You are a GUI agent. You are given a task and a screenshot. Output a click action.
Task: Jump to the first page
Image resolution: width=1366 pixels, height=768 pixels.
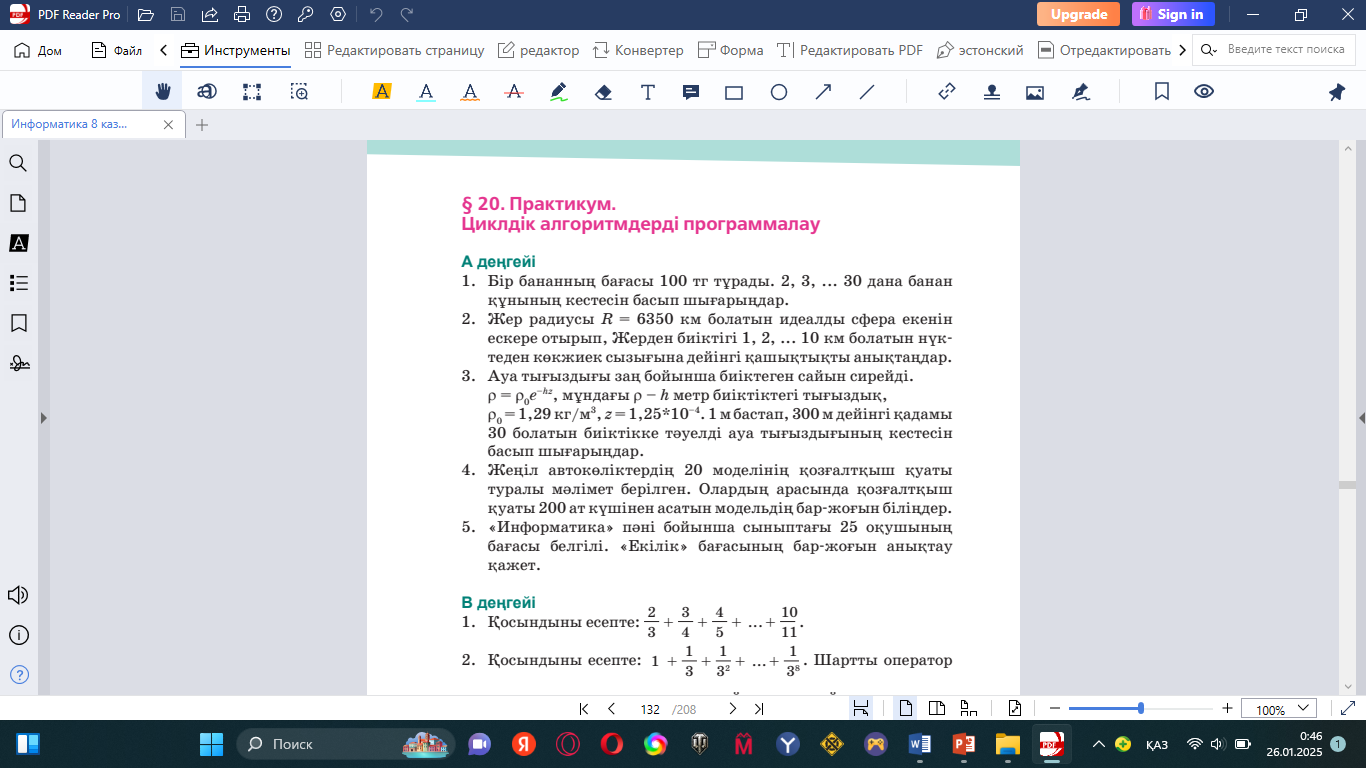click(x=584, y=709)
